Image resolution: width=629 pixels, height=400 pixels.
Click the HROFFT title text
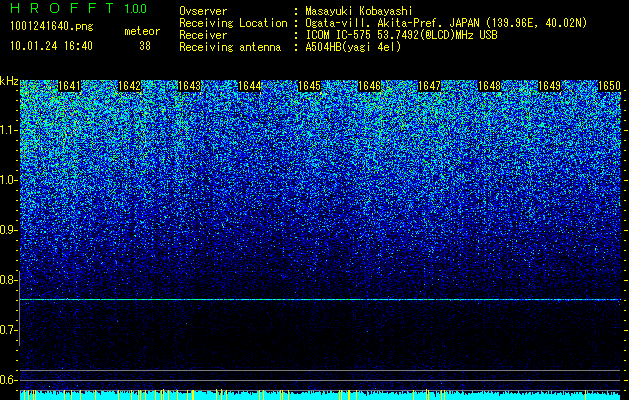tap(62, 8)
